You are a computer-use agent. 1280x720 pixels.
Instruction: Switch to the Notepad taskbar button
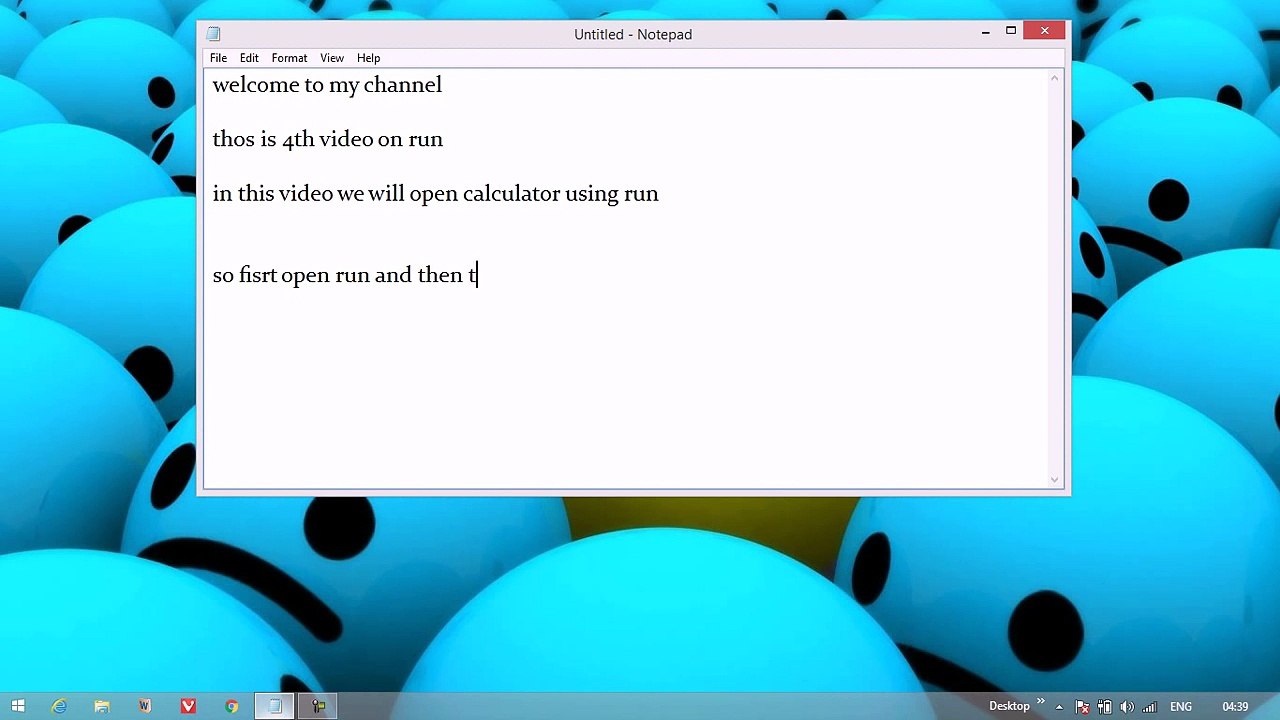pyautogui.click(x=275, y=706)
